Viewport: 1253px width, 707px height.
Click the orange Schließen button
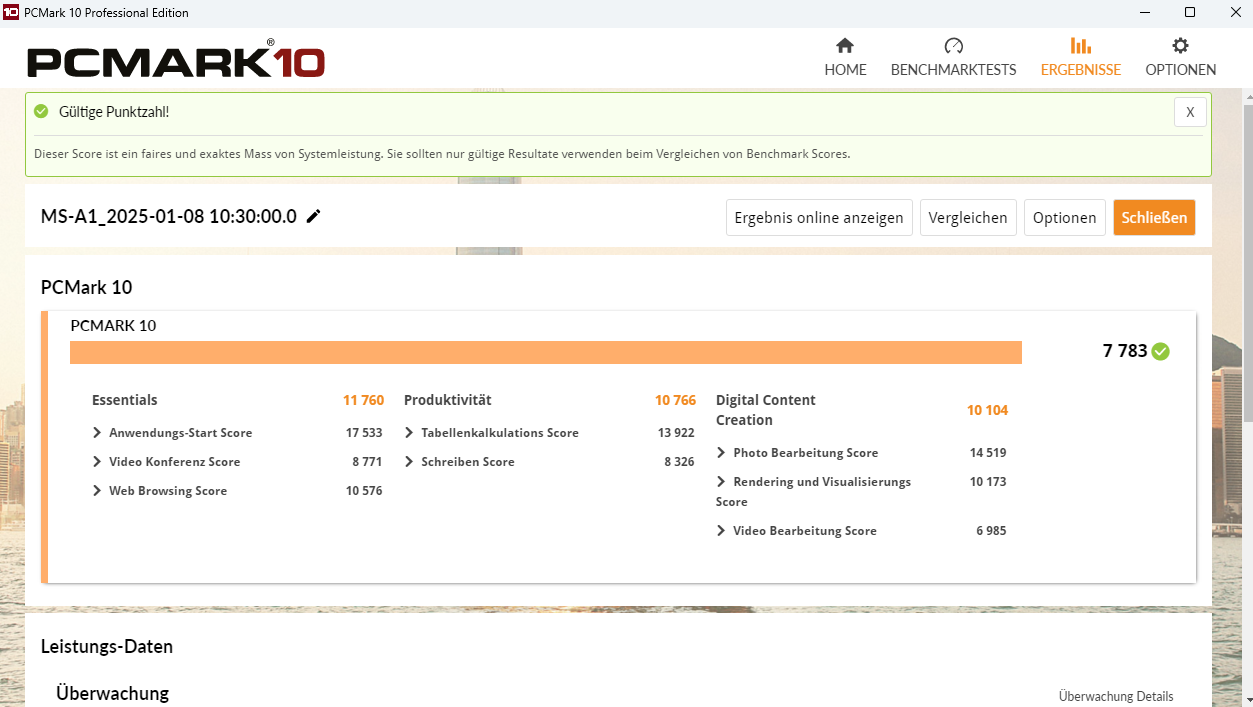pyautogui.click(x=1154, y=218)
